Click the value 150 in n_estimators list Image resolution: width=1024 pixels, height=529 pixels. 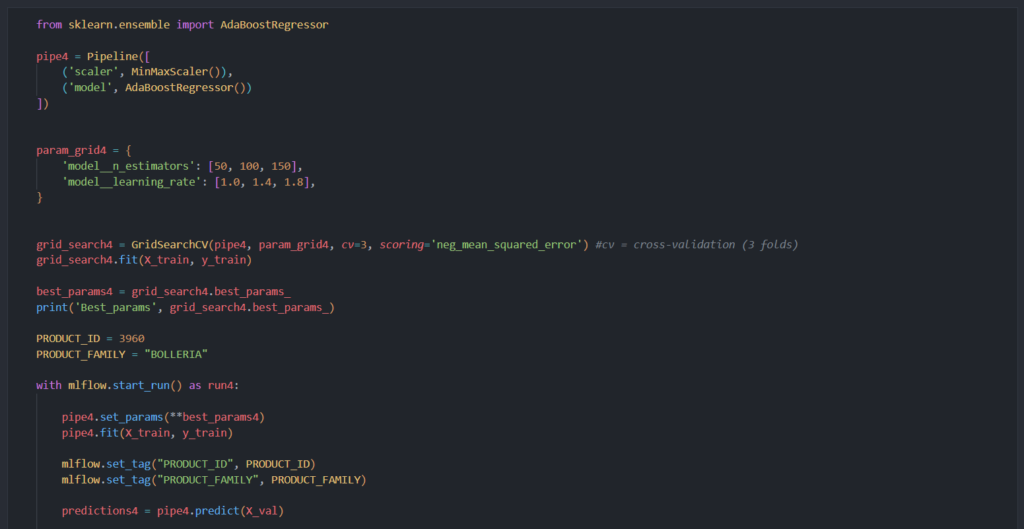pos(280,167)
